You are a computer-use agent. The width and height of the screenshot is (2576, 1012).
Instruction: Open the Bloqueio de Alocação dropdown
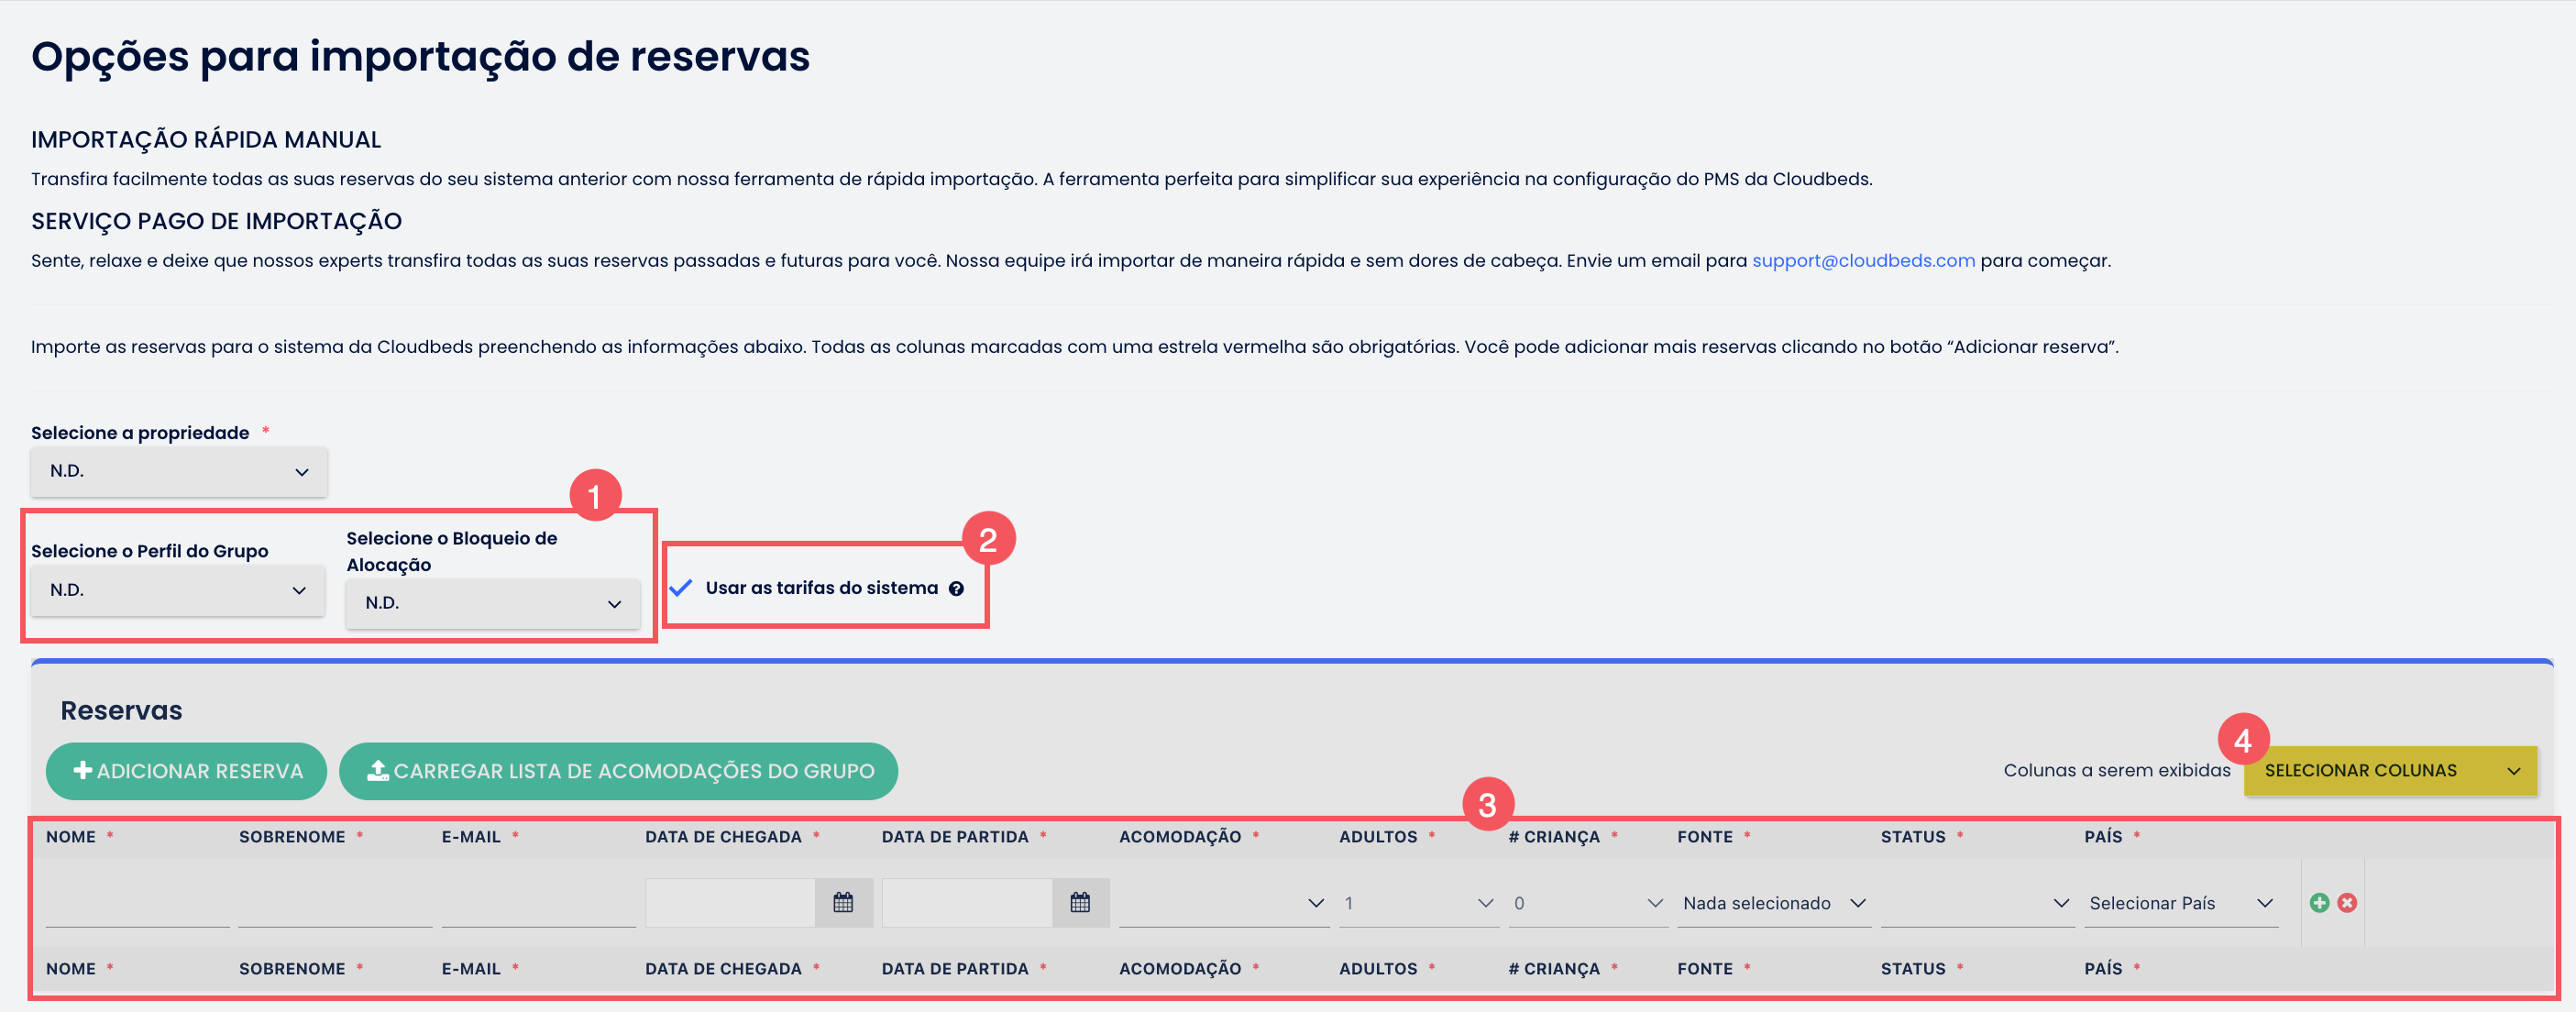point(493,603)
